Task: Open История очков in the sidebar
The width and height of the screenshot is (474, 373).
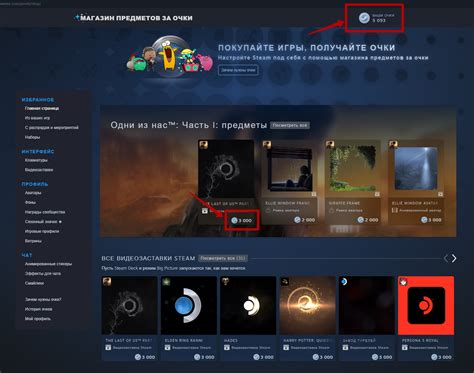Action: click(38, 309)
